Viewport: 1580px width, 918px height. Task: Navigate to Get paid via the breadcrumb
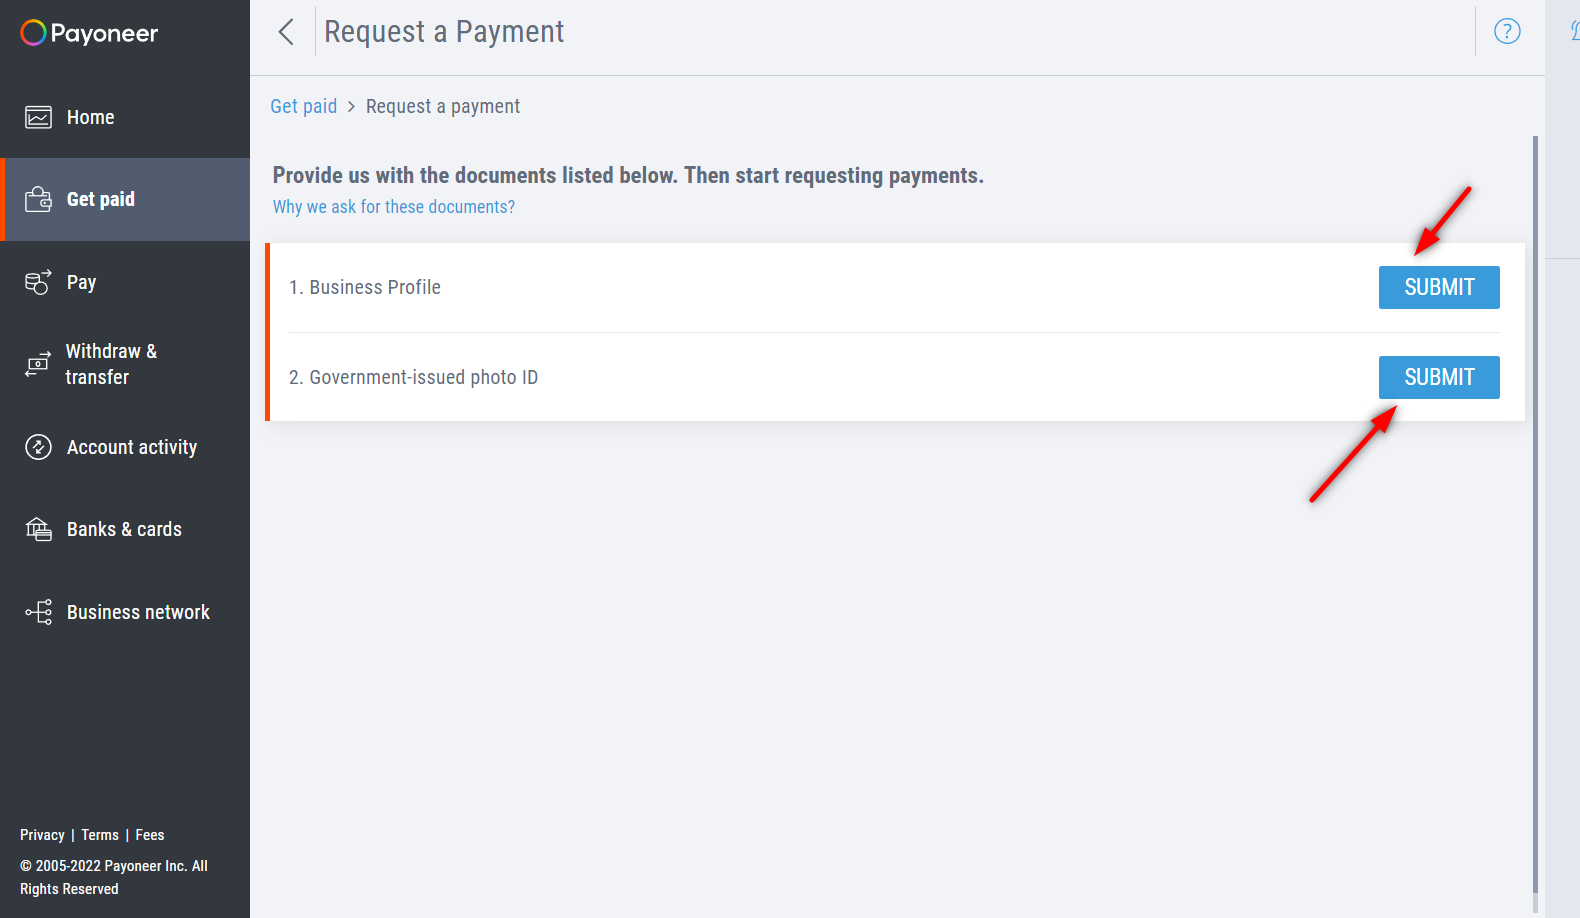(304, 105)
